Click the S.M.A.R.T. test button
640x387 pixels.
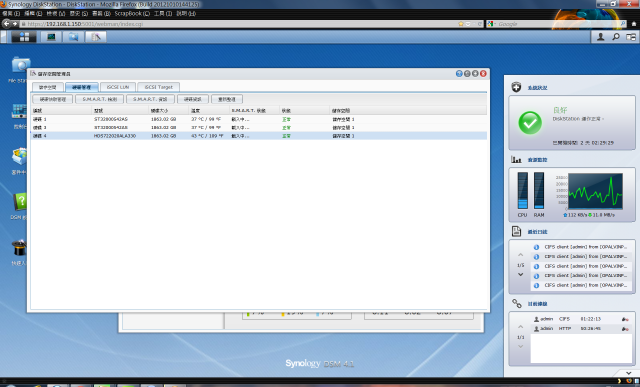coord(100,99)
